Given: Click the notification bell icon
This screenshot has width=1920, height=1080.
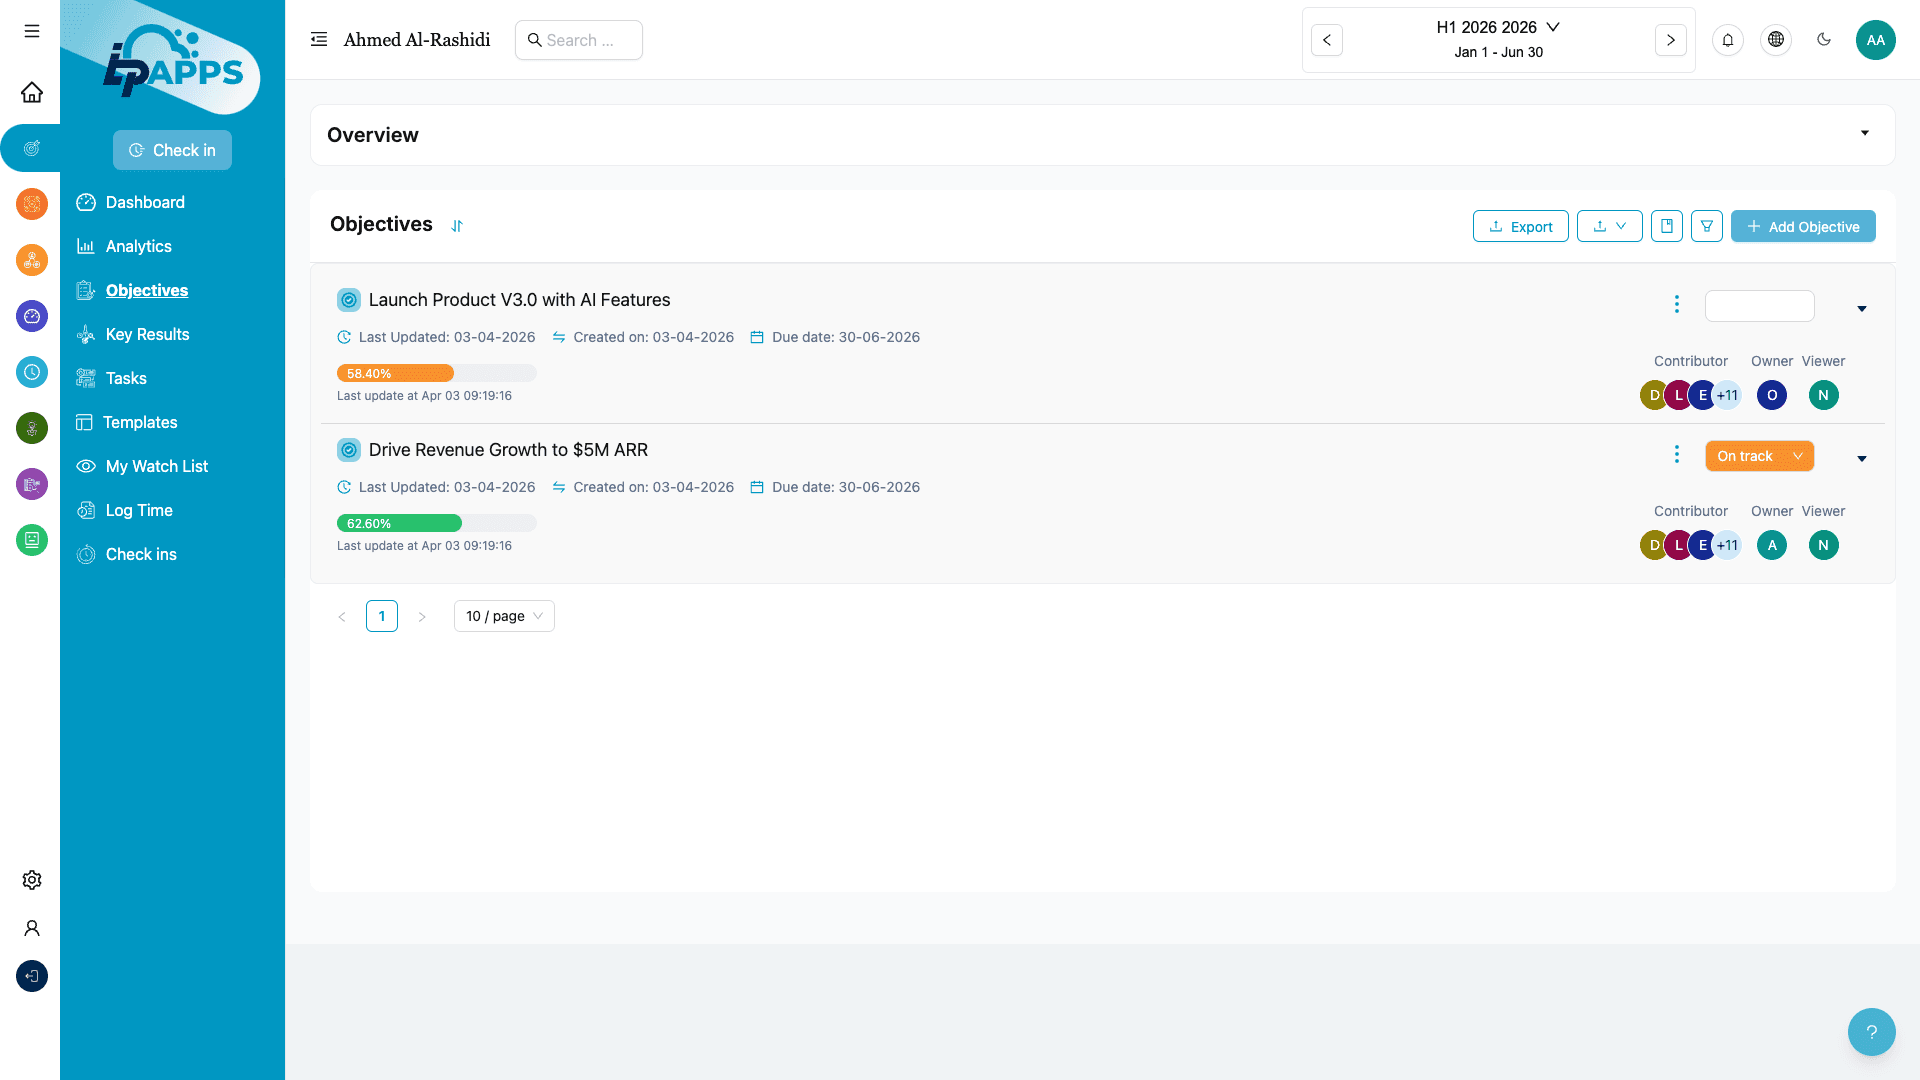Looking at the screenshot, I should tap(1727, 40).
